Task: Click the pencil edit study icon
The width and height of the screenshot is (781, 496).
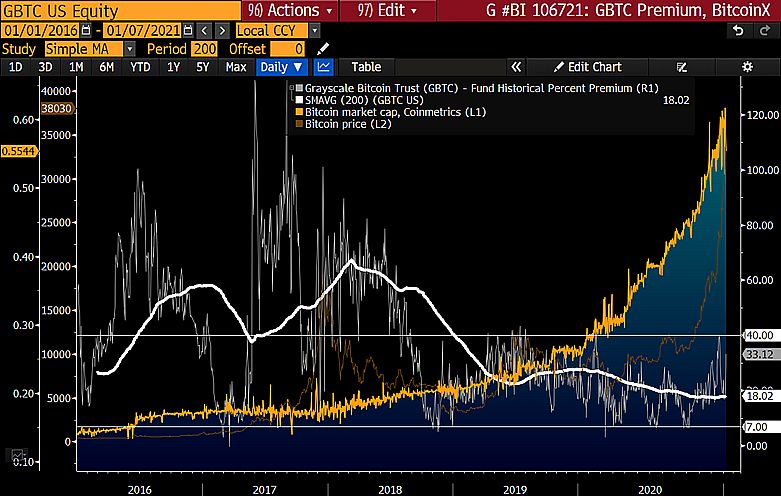Action: click(x=323, y=49)
